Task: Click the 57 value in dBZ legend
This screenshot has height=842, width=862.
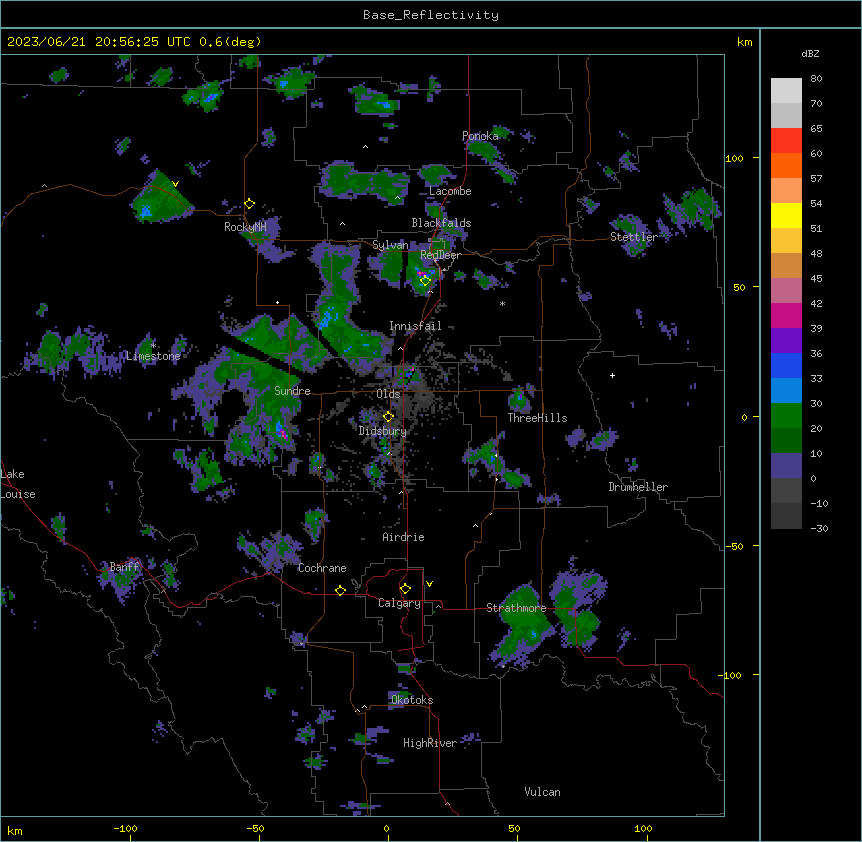Action: pos(816,179)
